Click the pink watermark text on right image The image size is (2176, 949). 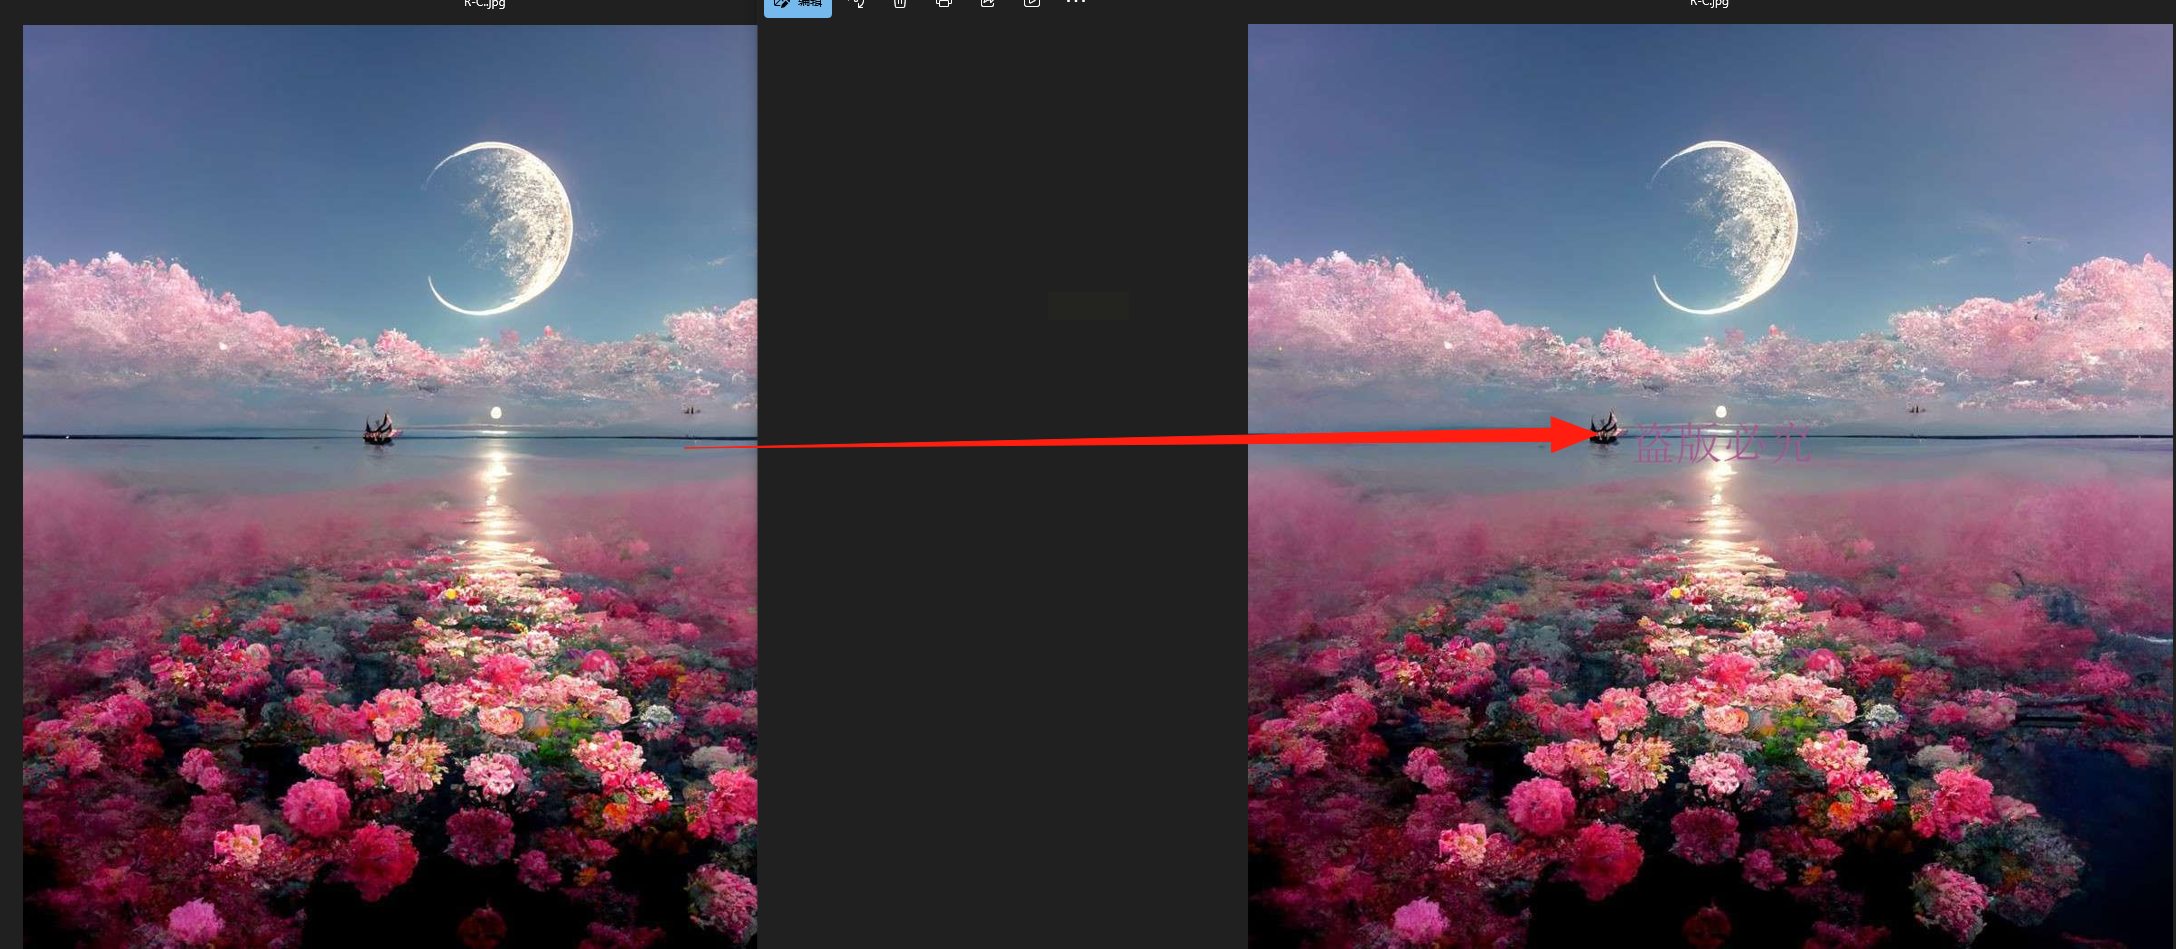pos(1723,443)
